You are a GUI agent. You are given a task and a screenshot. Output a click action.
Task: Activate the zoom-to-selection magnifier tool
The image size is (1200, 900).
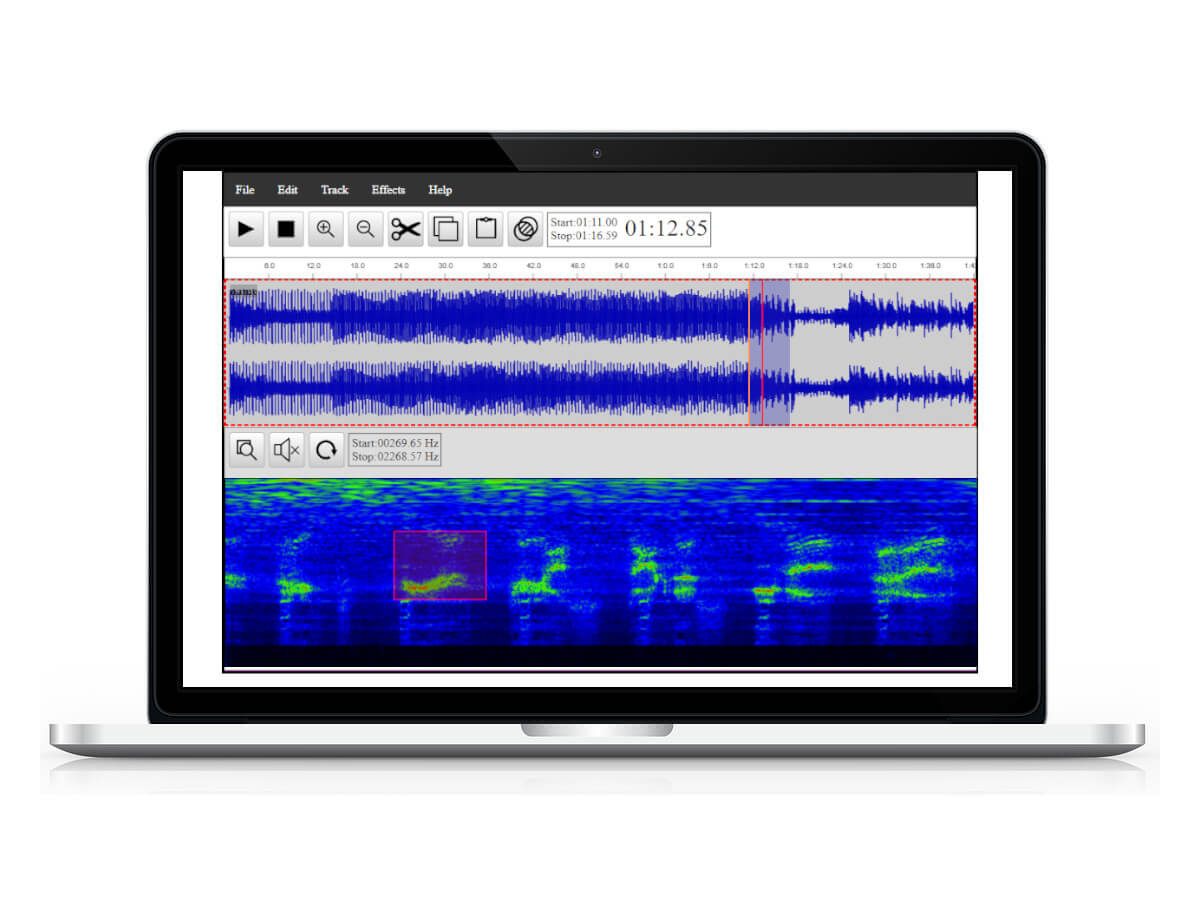(x=246, y=449)
